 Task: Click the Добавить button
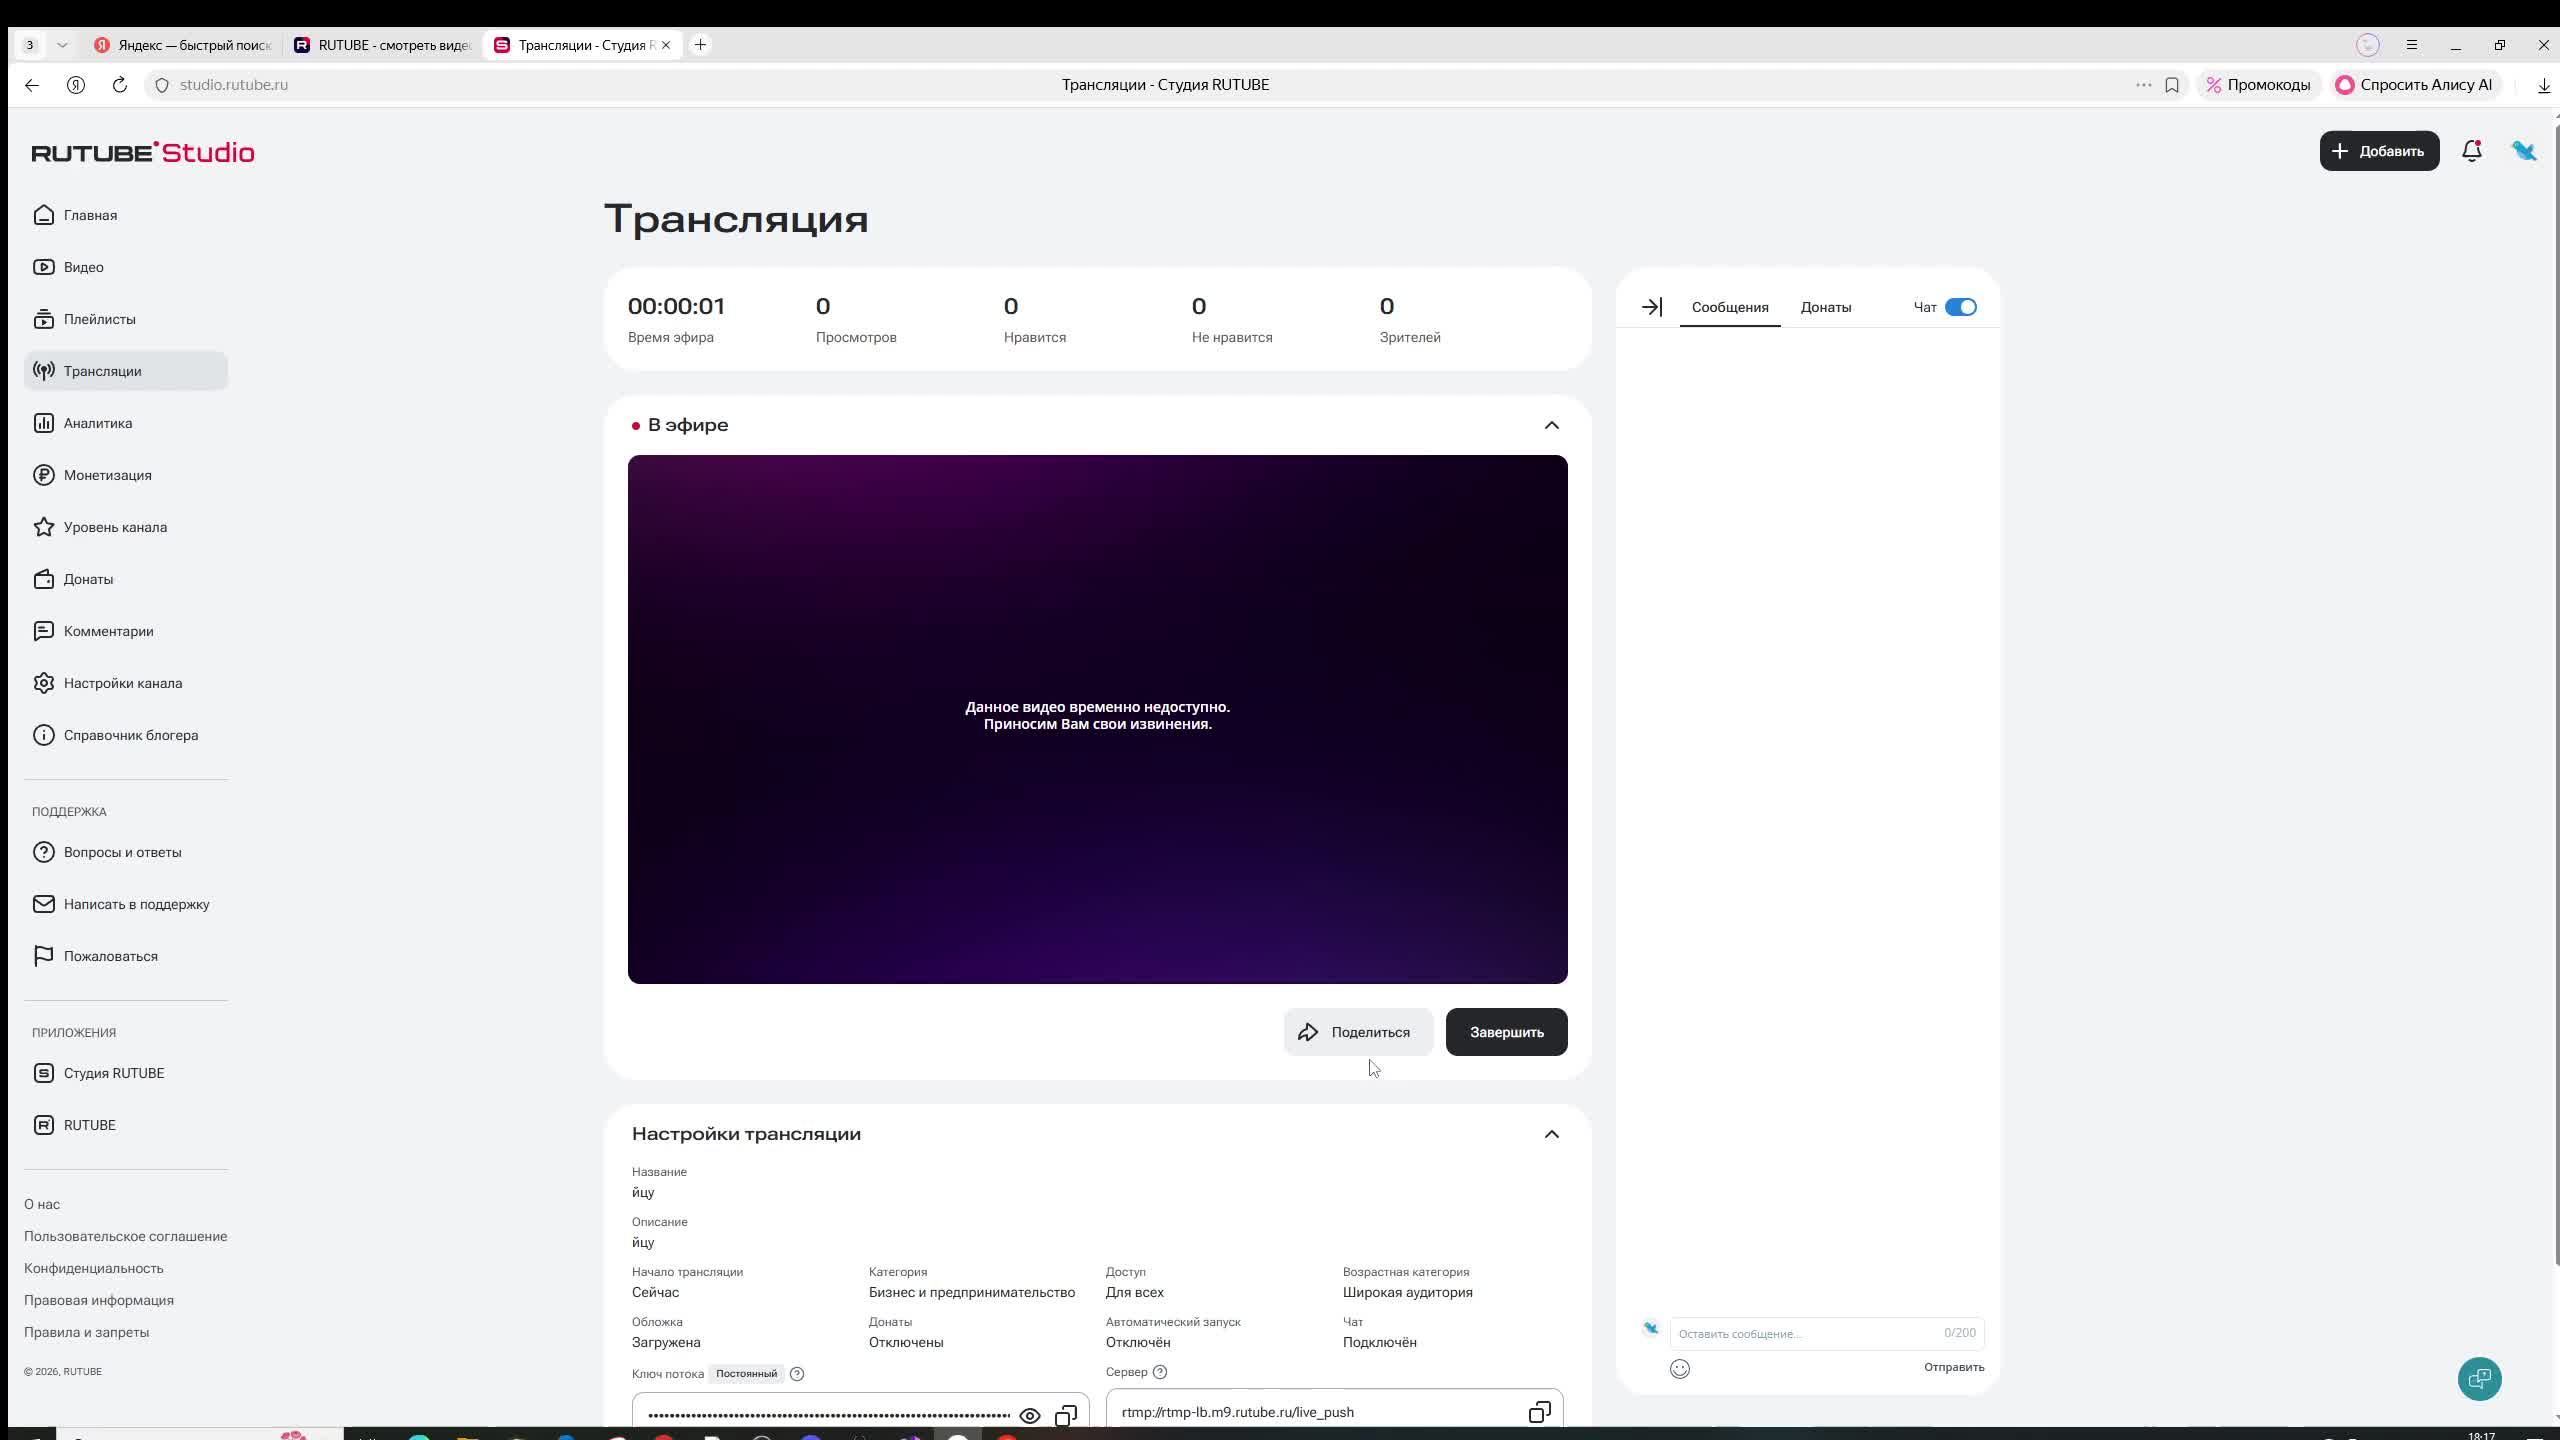pyautogui.click(x=2378, y=151)
